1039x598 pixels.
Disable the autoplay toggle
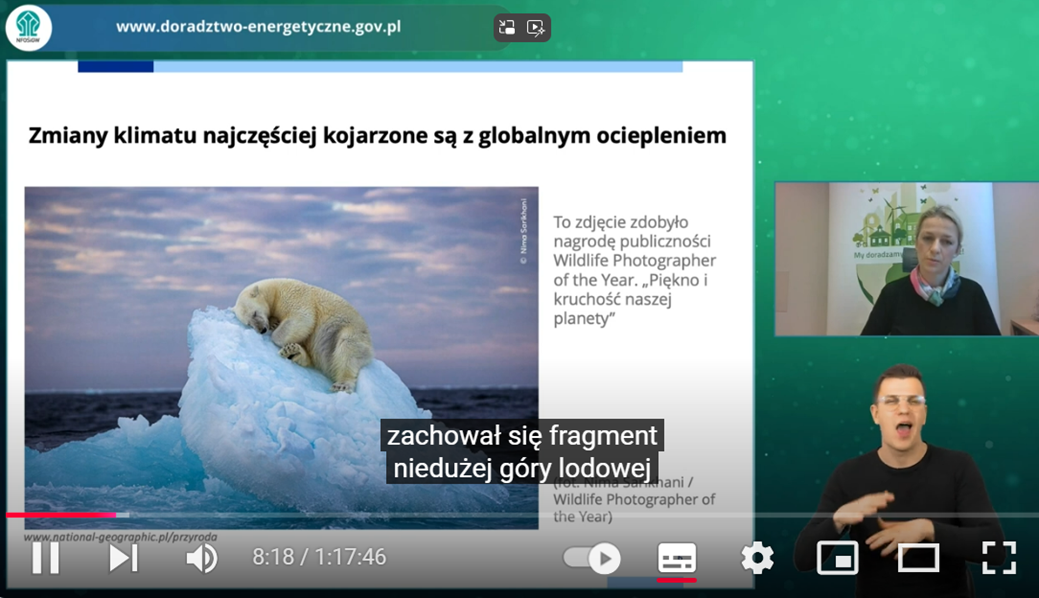point(591,558)
